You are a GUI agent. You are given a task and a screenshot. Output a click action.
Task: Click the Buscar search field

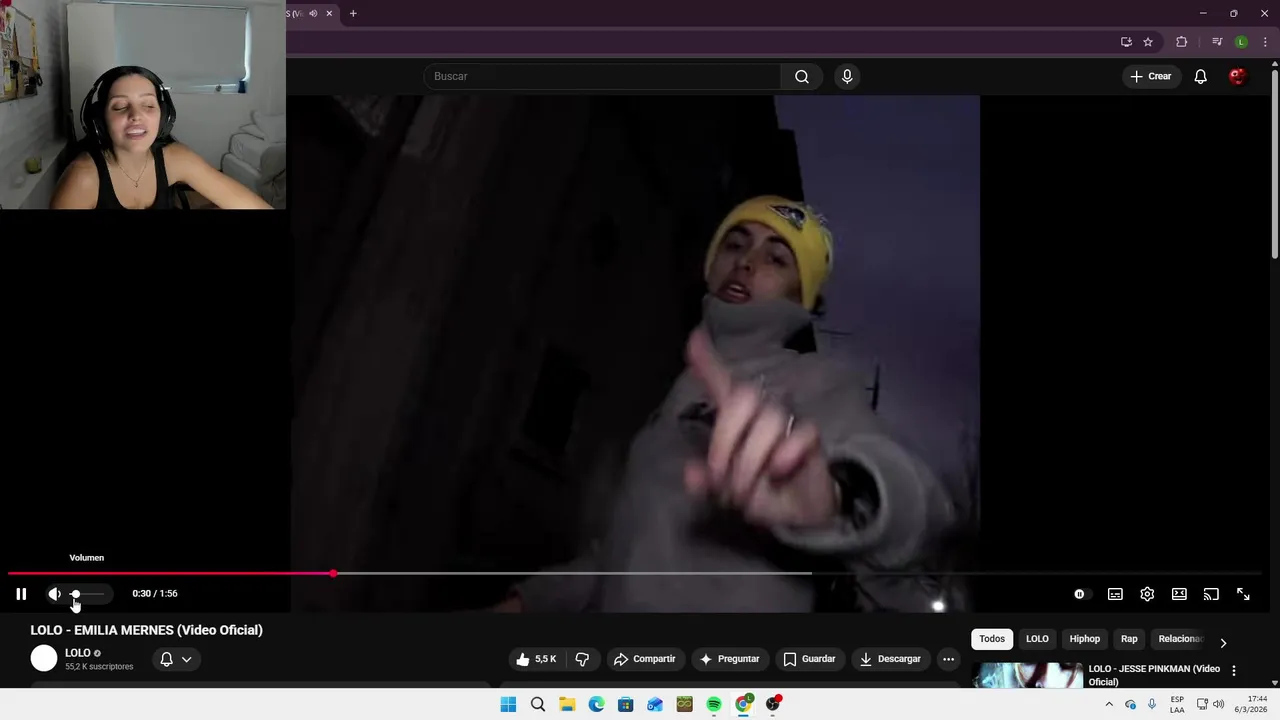tap(602, 76)
